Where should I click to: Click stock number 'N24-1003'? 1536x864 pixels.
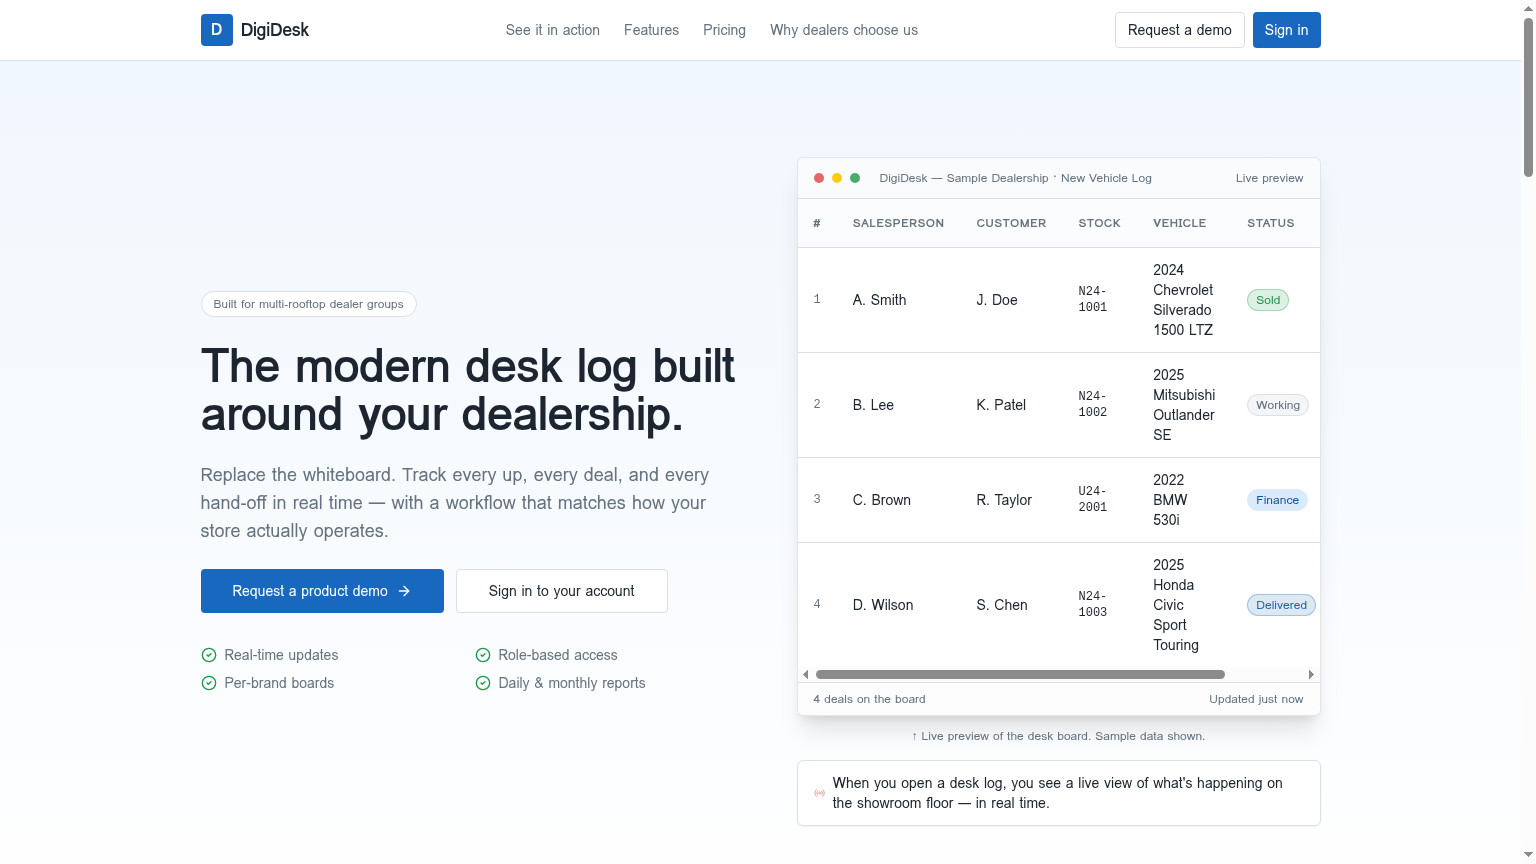[x=1093, y=604]
